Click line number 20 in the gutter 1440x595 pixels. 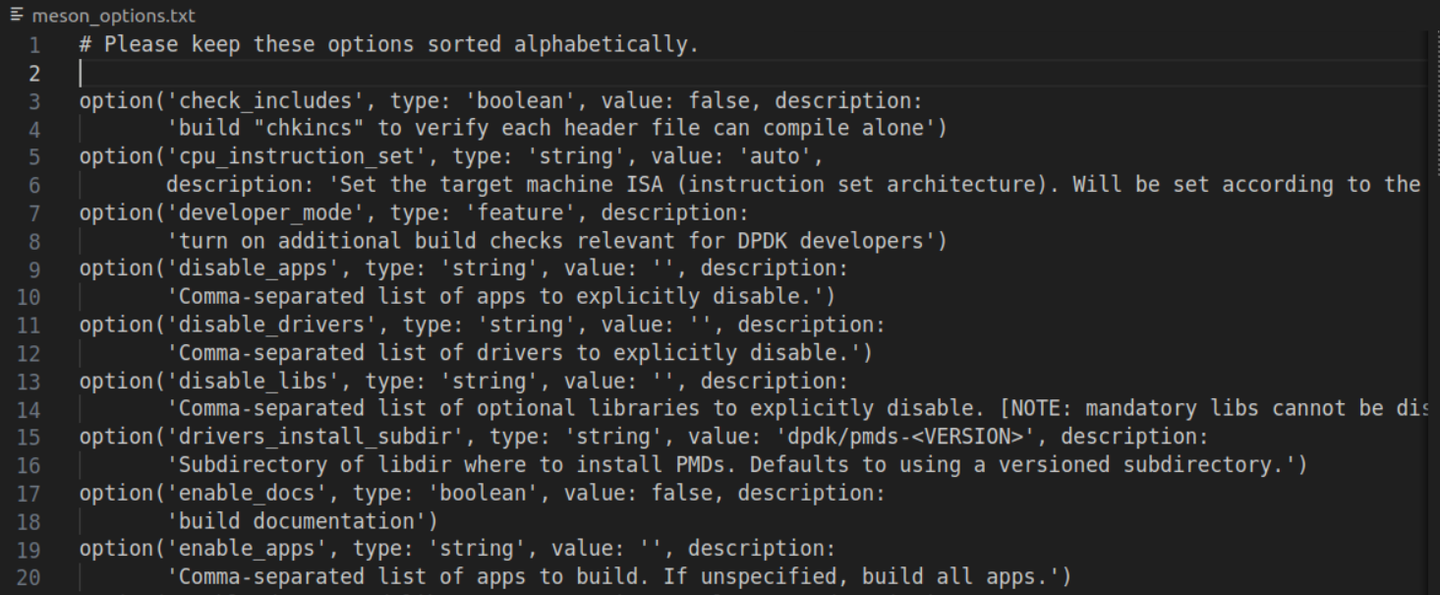[x=29, y=577]
